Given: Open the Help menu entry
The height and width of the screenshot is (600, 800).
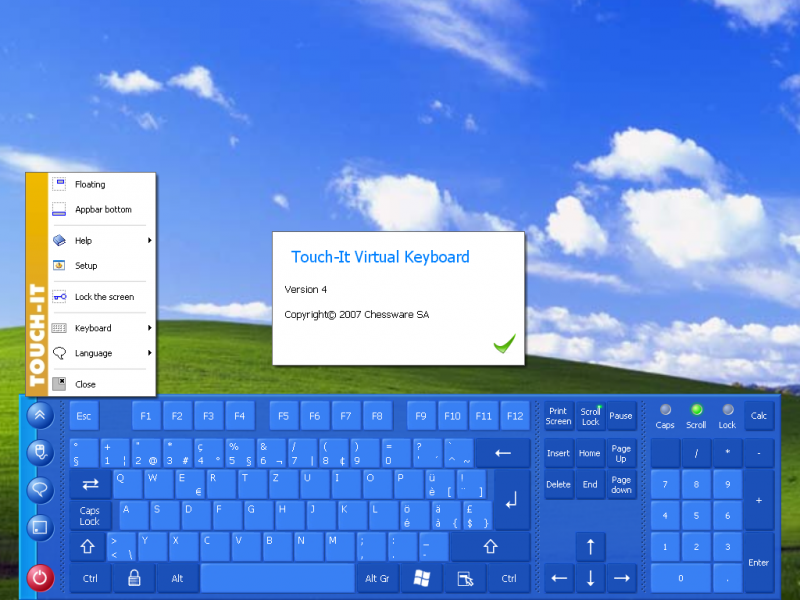Looking at the screenshot, I should tap(102, 240).
